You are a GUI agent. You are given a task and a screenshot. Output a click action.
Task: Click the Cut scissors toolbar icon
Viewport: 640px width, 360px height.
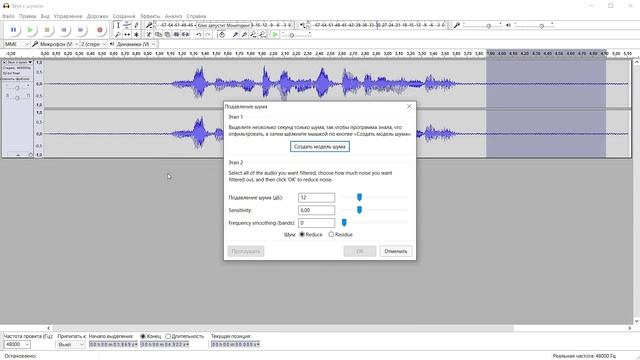point(149,35)
